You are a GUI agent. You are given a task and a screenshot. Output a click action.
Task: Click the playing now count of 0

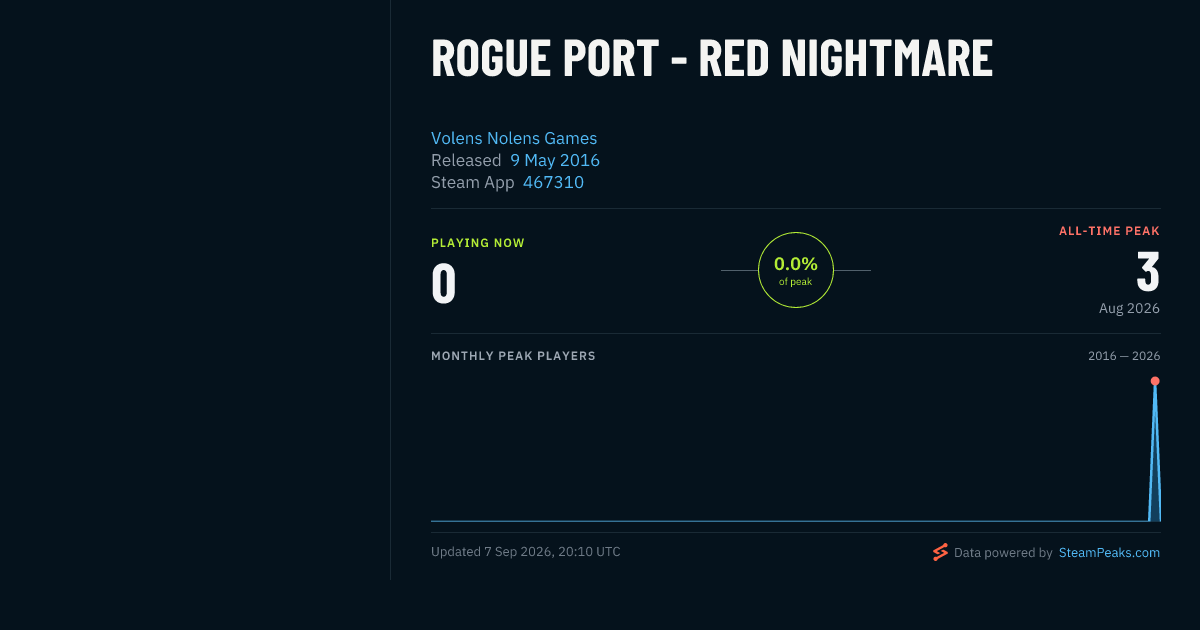pyautogui.click(x=444, y=283)
